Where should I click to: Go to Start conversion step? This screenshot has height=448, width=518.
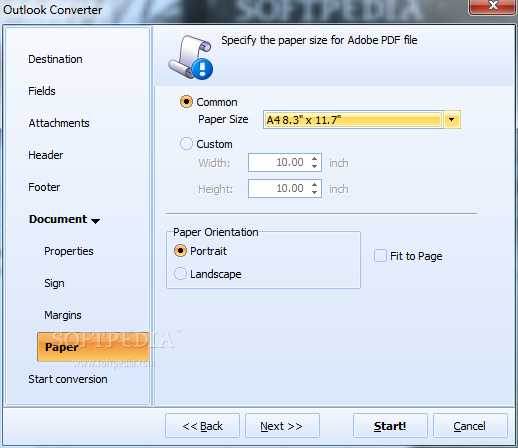tap(68, 379)
